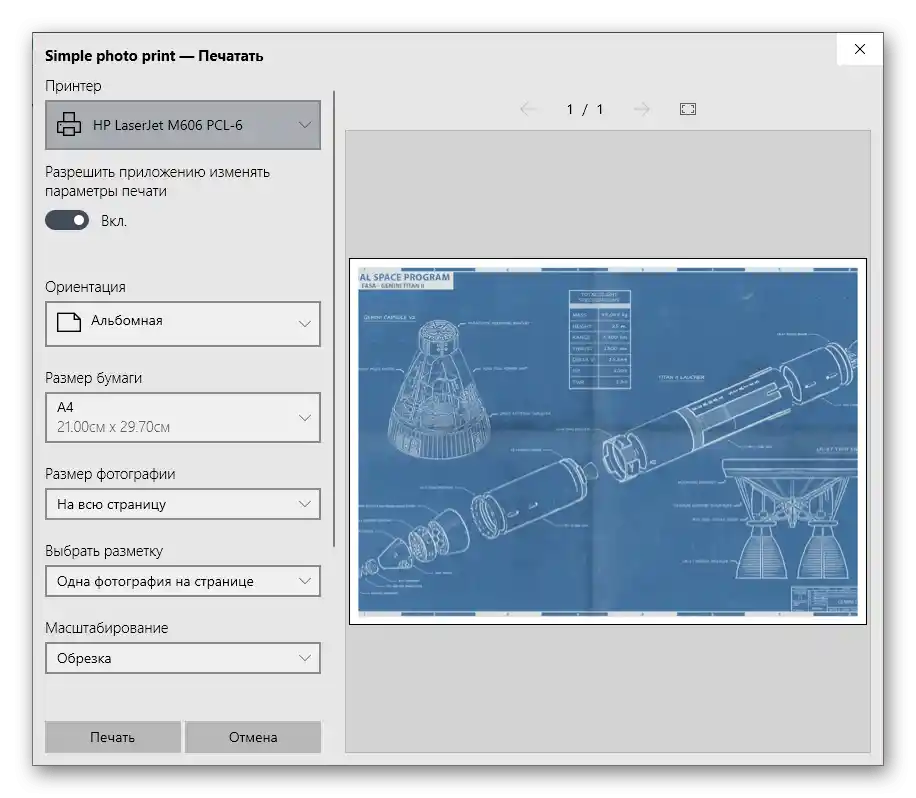Click the page counter 1 / 1
916x798 pixels.
coord(584,109)
